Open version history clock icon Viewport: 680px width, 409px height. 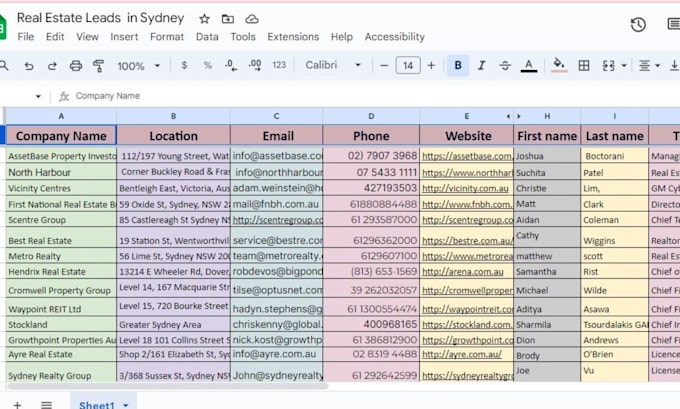[x=638, y=24]
